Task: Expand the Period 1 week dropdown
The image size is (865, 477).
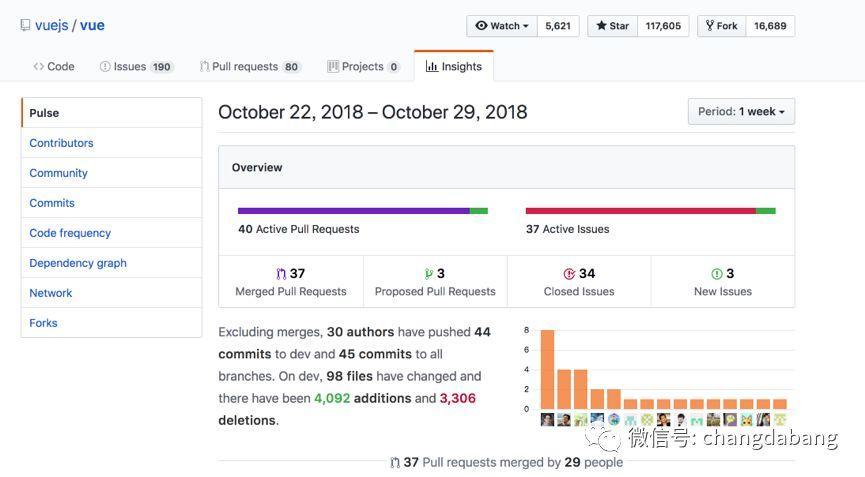Action: (741, 112)
